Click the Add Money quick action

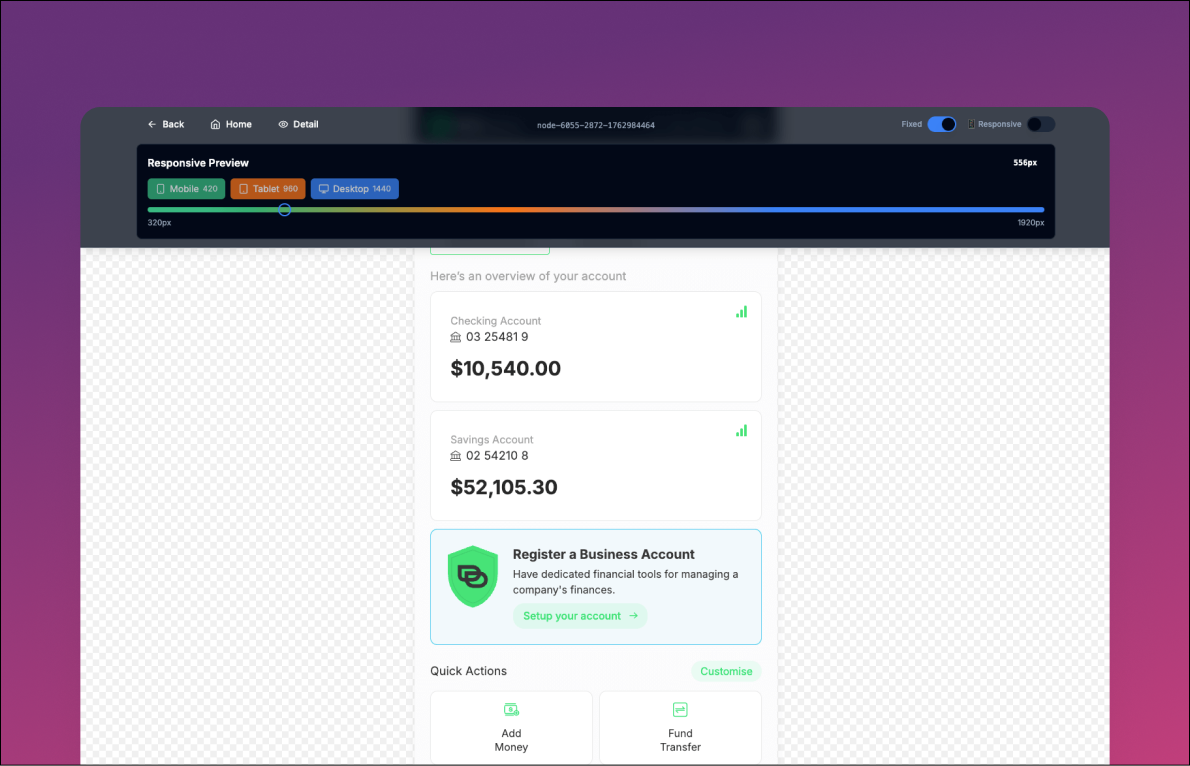pyautogui.click(x=512, y=727)
